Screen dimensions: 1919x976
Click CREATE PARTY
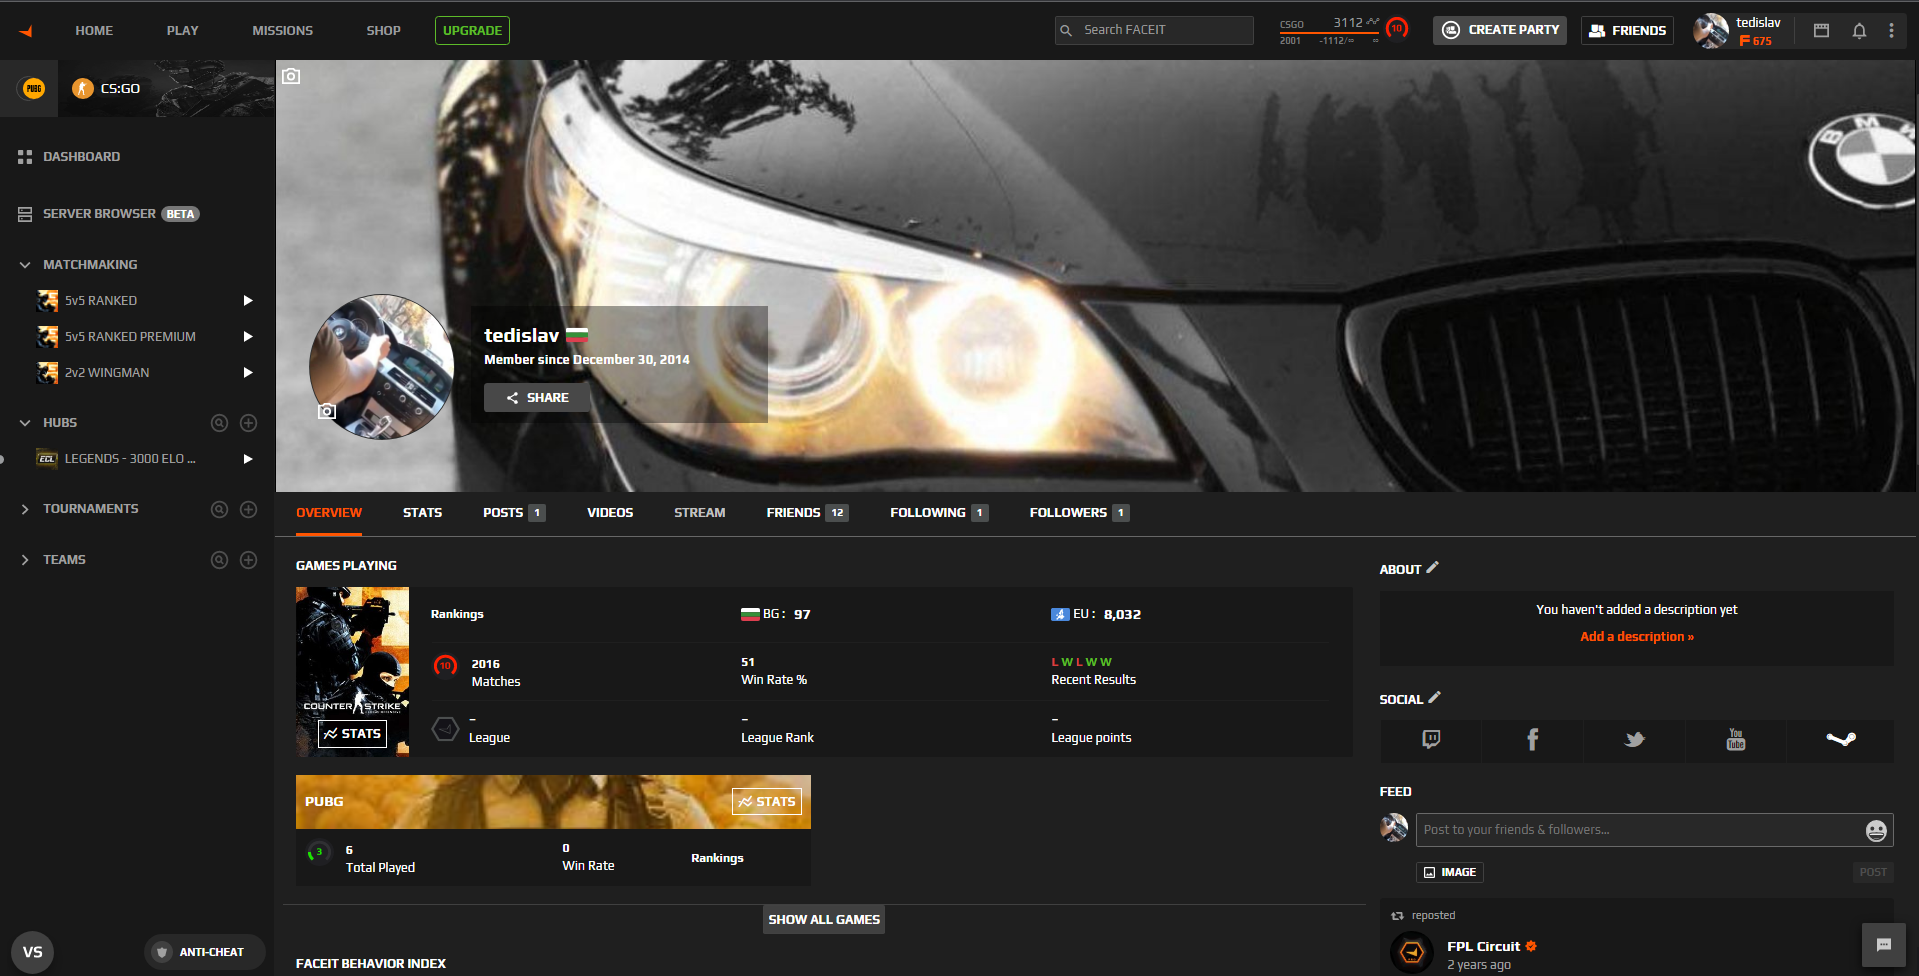click(x=1500, y=30)
